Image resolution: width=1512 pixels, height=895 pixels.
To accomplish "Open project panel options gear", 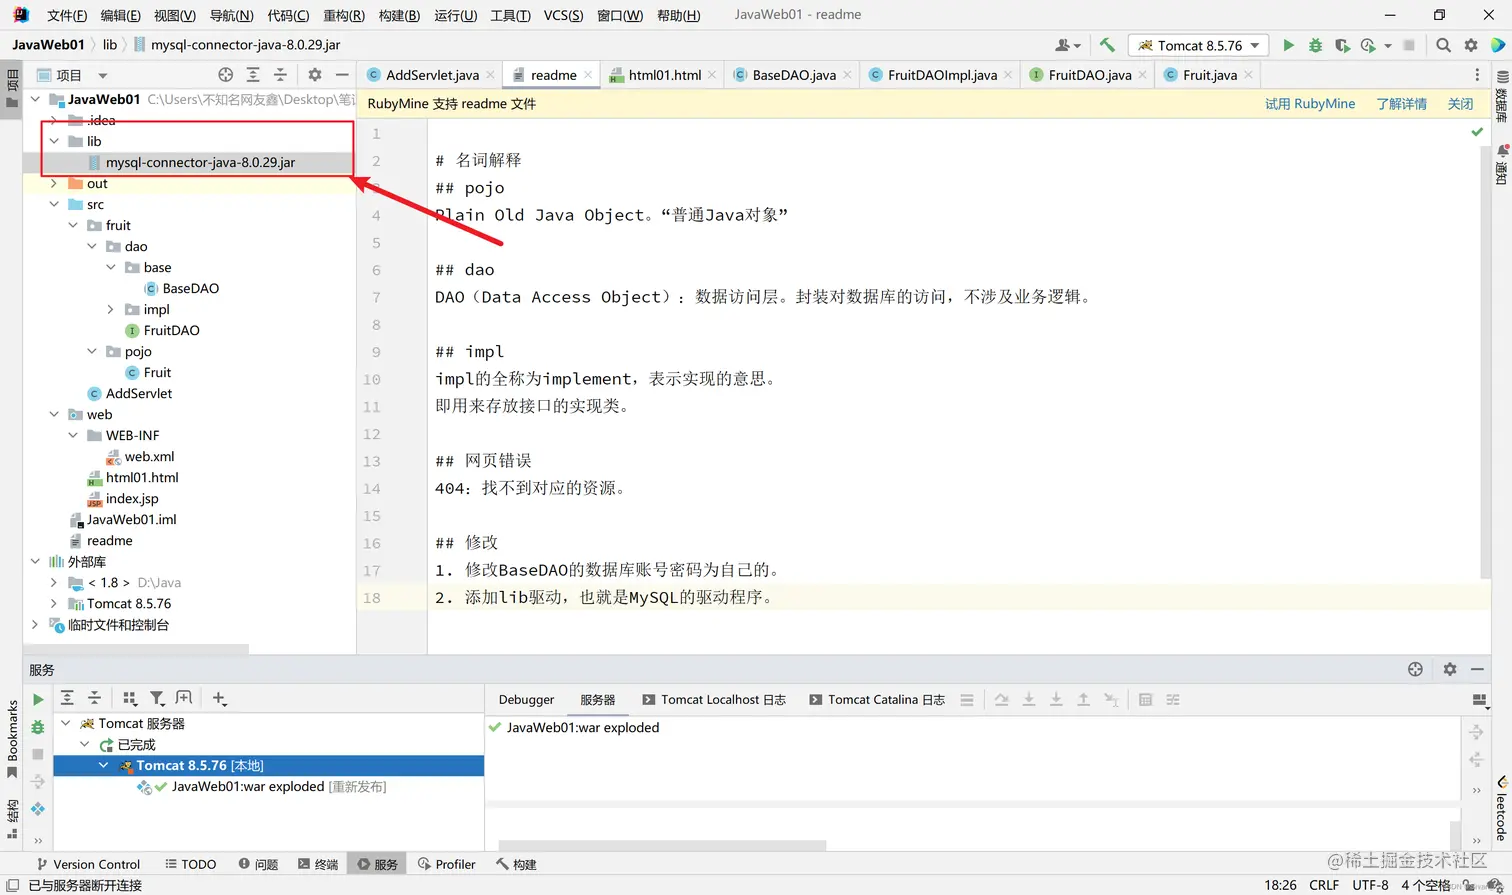I will pyautogui.click(x=315, y=75).
